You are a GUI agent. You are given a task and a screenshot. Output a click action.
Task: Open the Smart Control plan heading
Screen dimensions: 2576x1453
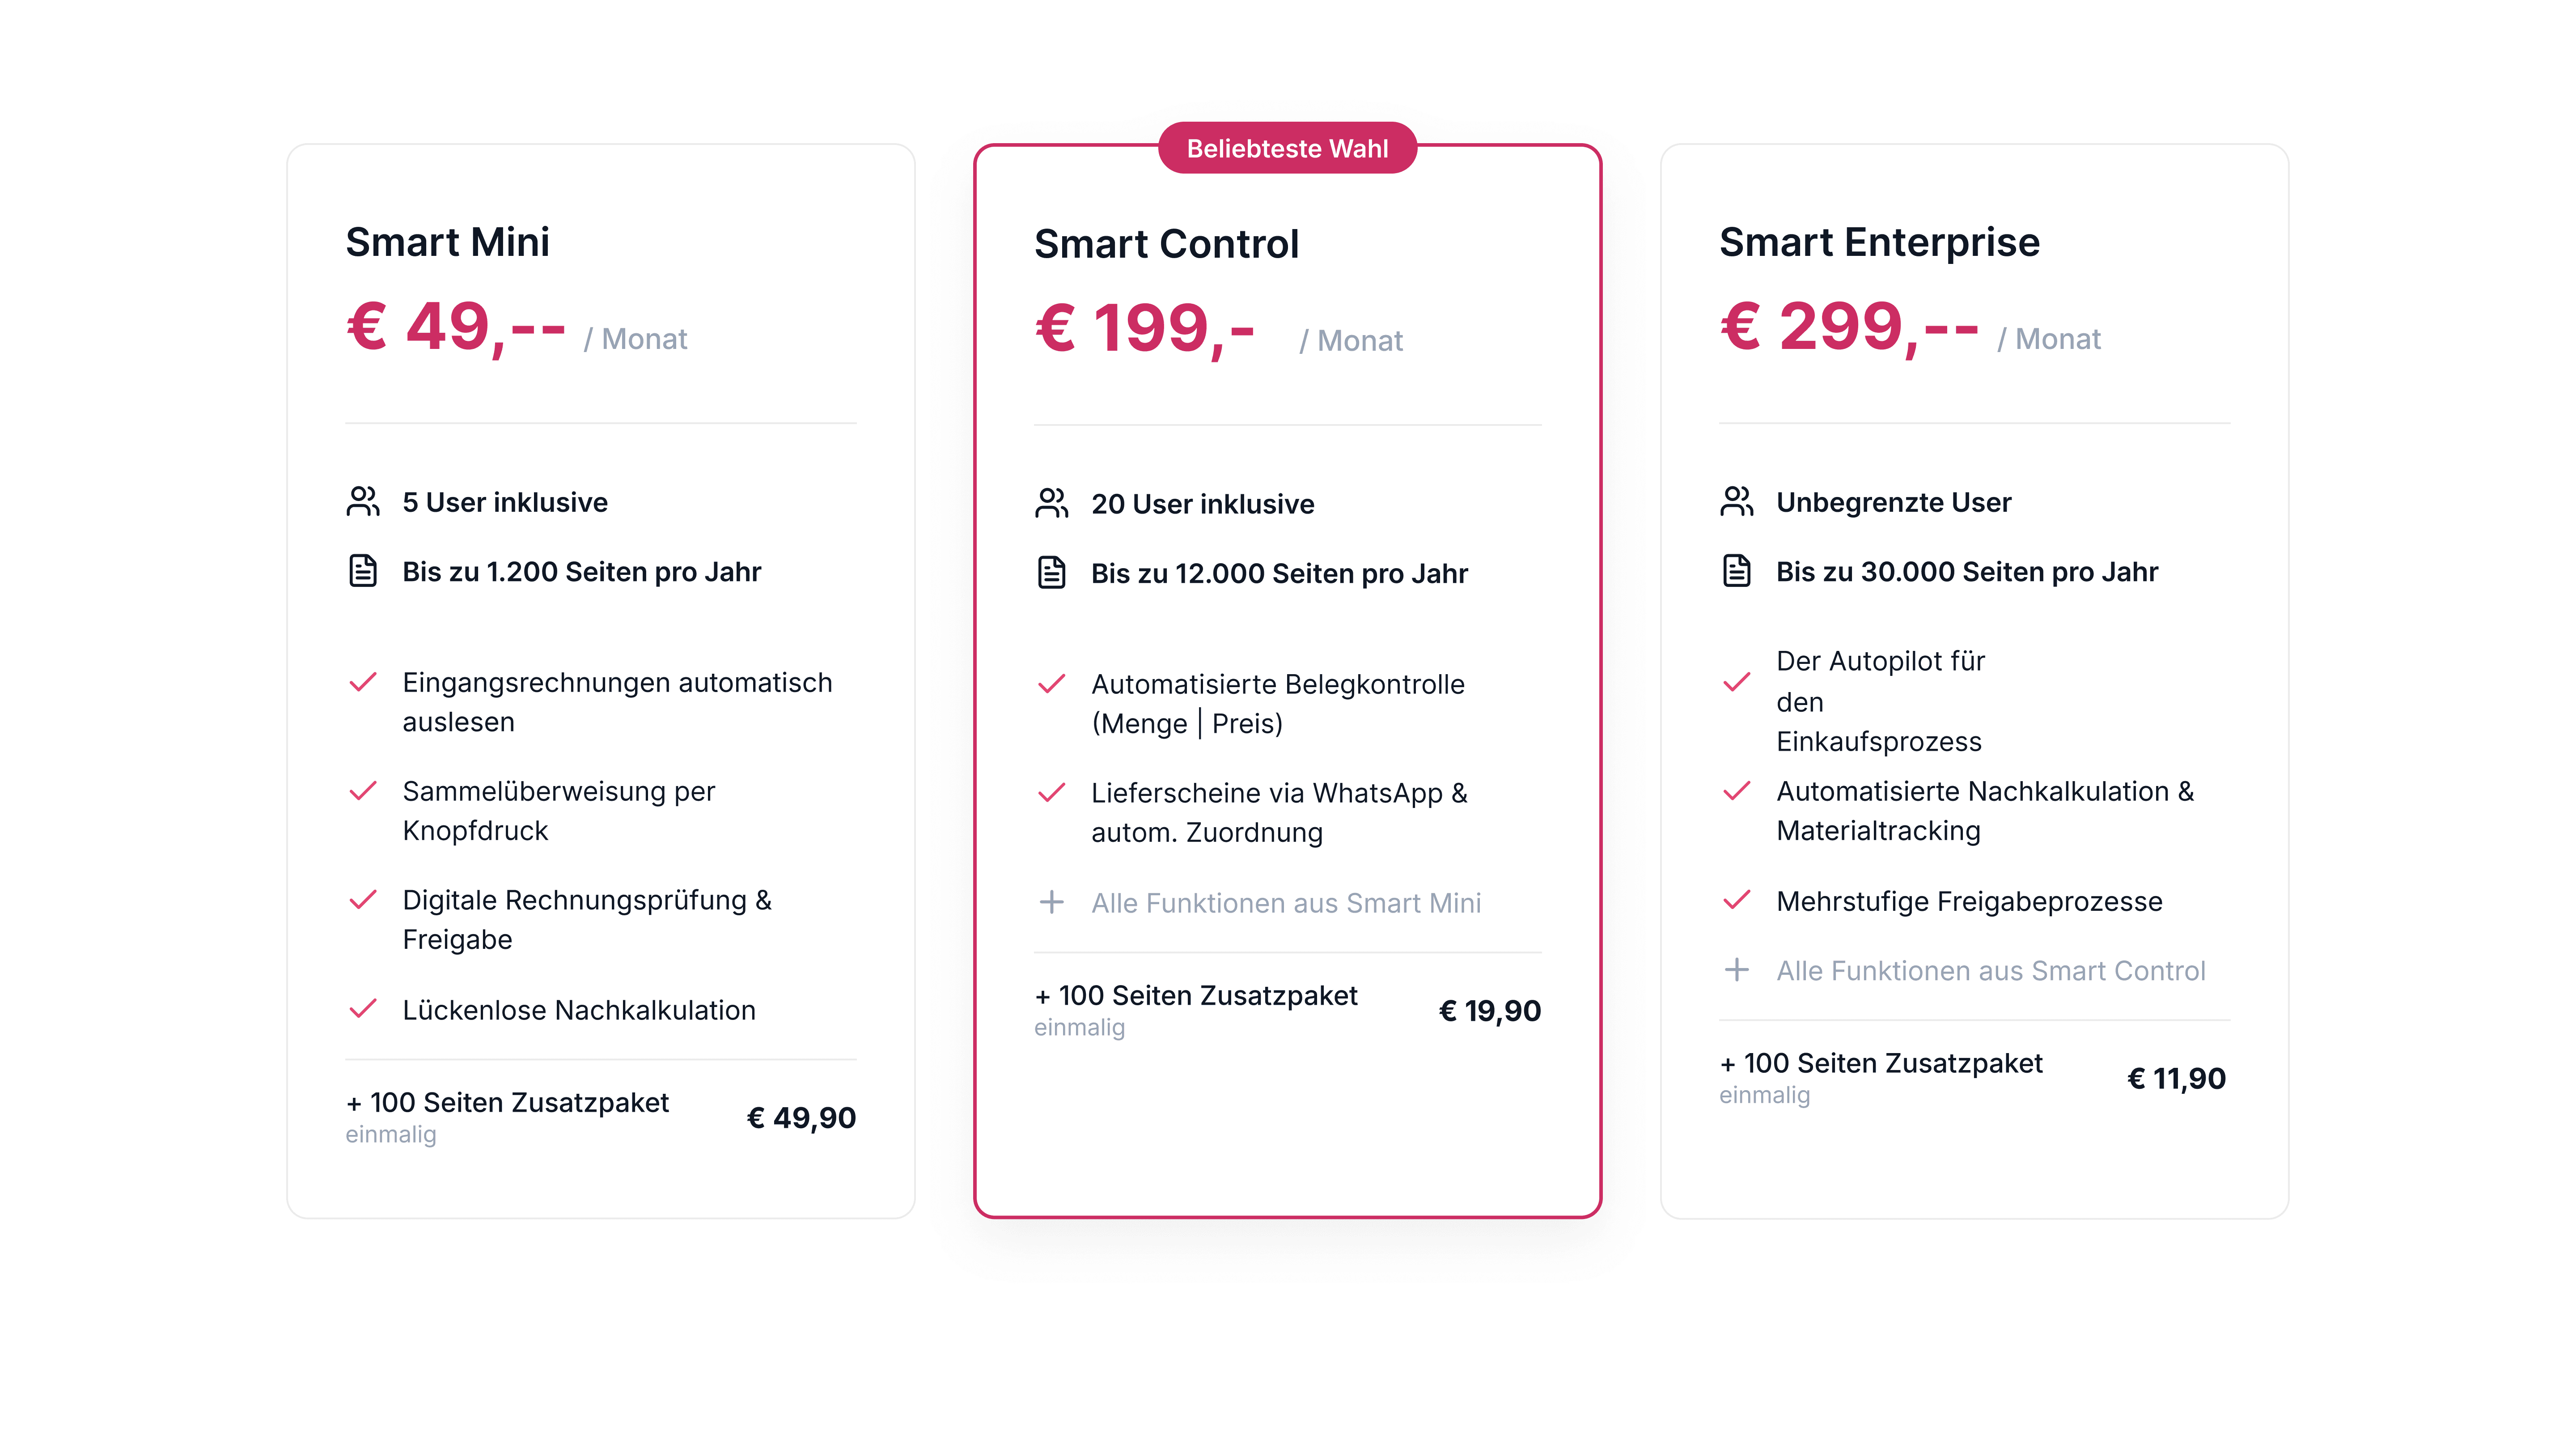coord(1166,244)
